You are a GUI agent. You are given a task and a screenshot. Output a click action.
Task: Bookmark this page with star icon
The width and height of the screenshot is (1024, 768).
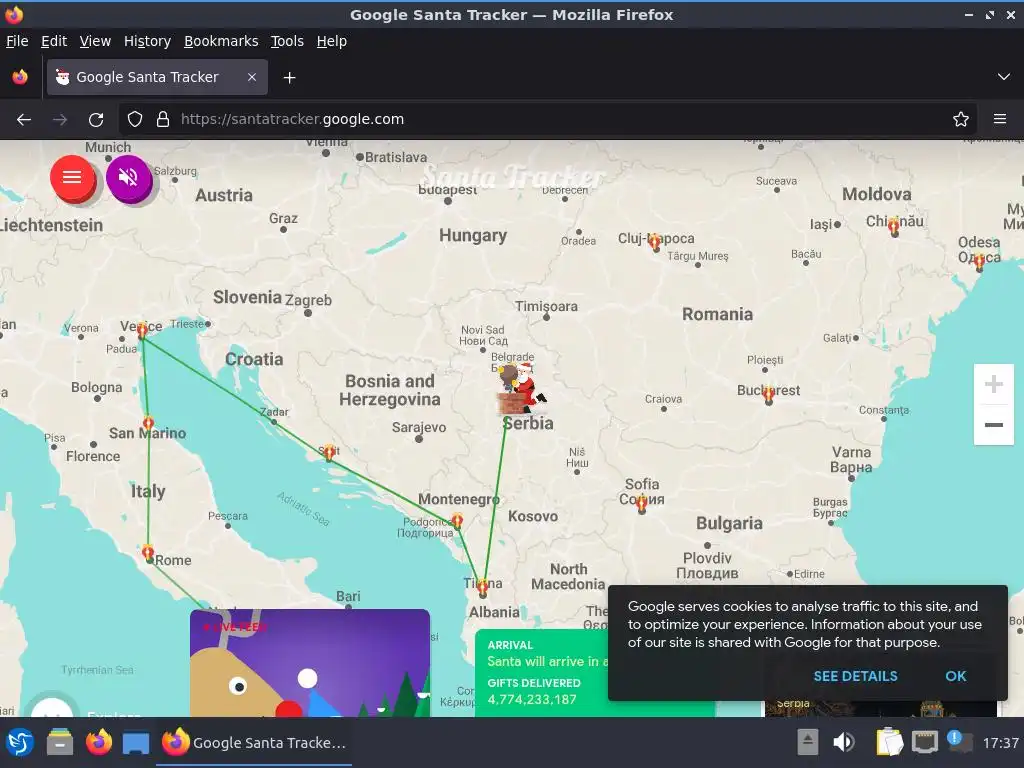pyautogui.click(x=961, y=120)
